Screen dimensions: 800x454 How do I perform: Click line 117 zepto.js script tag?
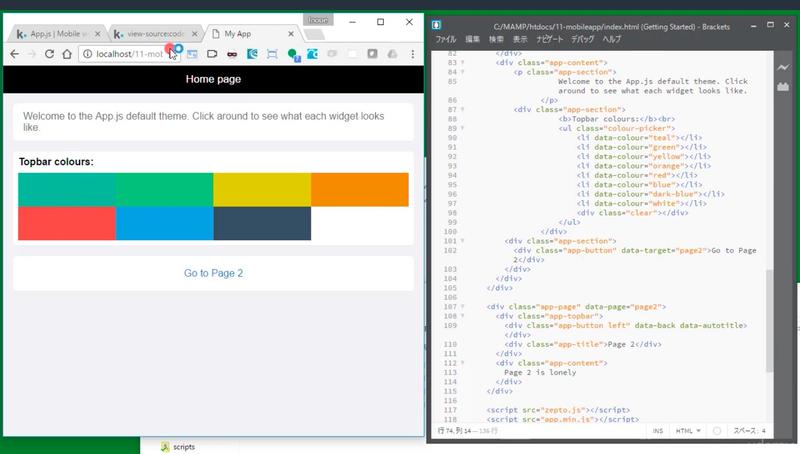coord(558,410)
